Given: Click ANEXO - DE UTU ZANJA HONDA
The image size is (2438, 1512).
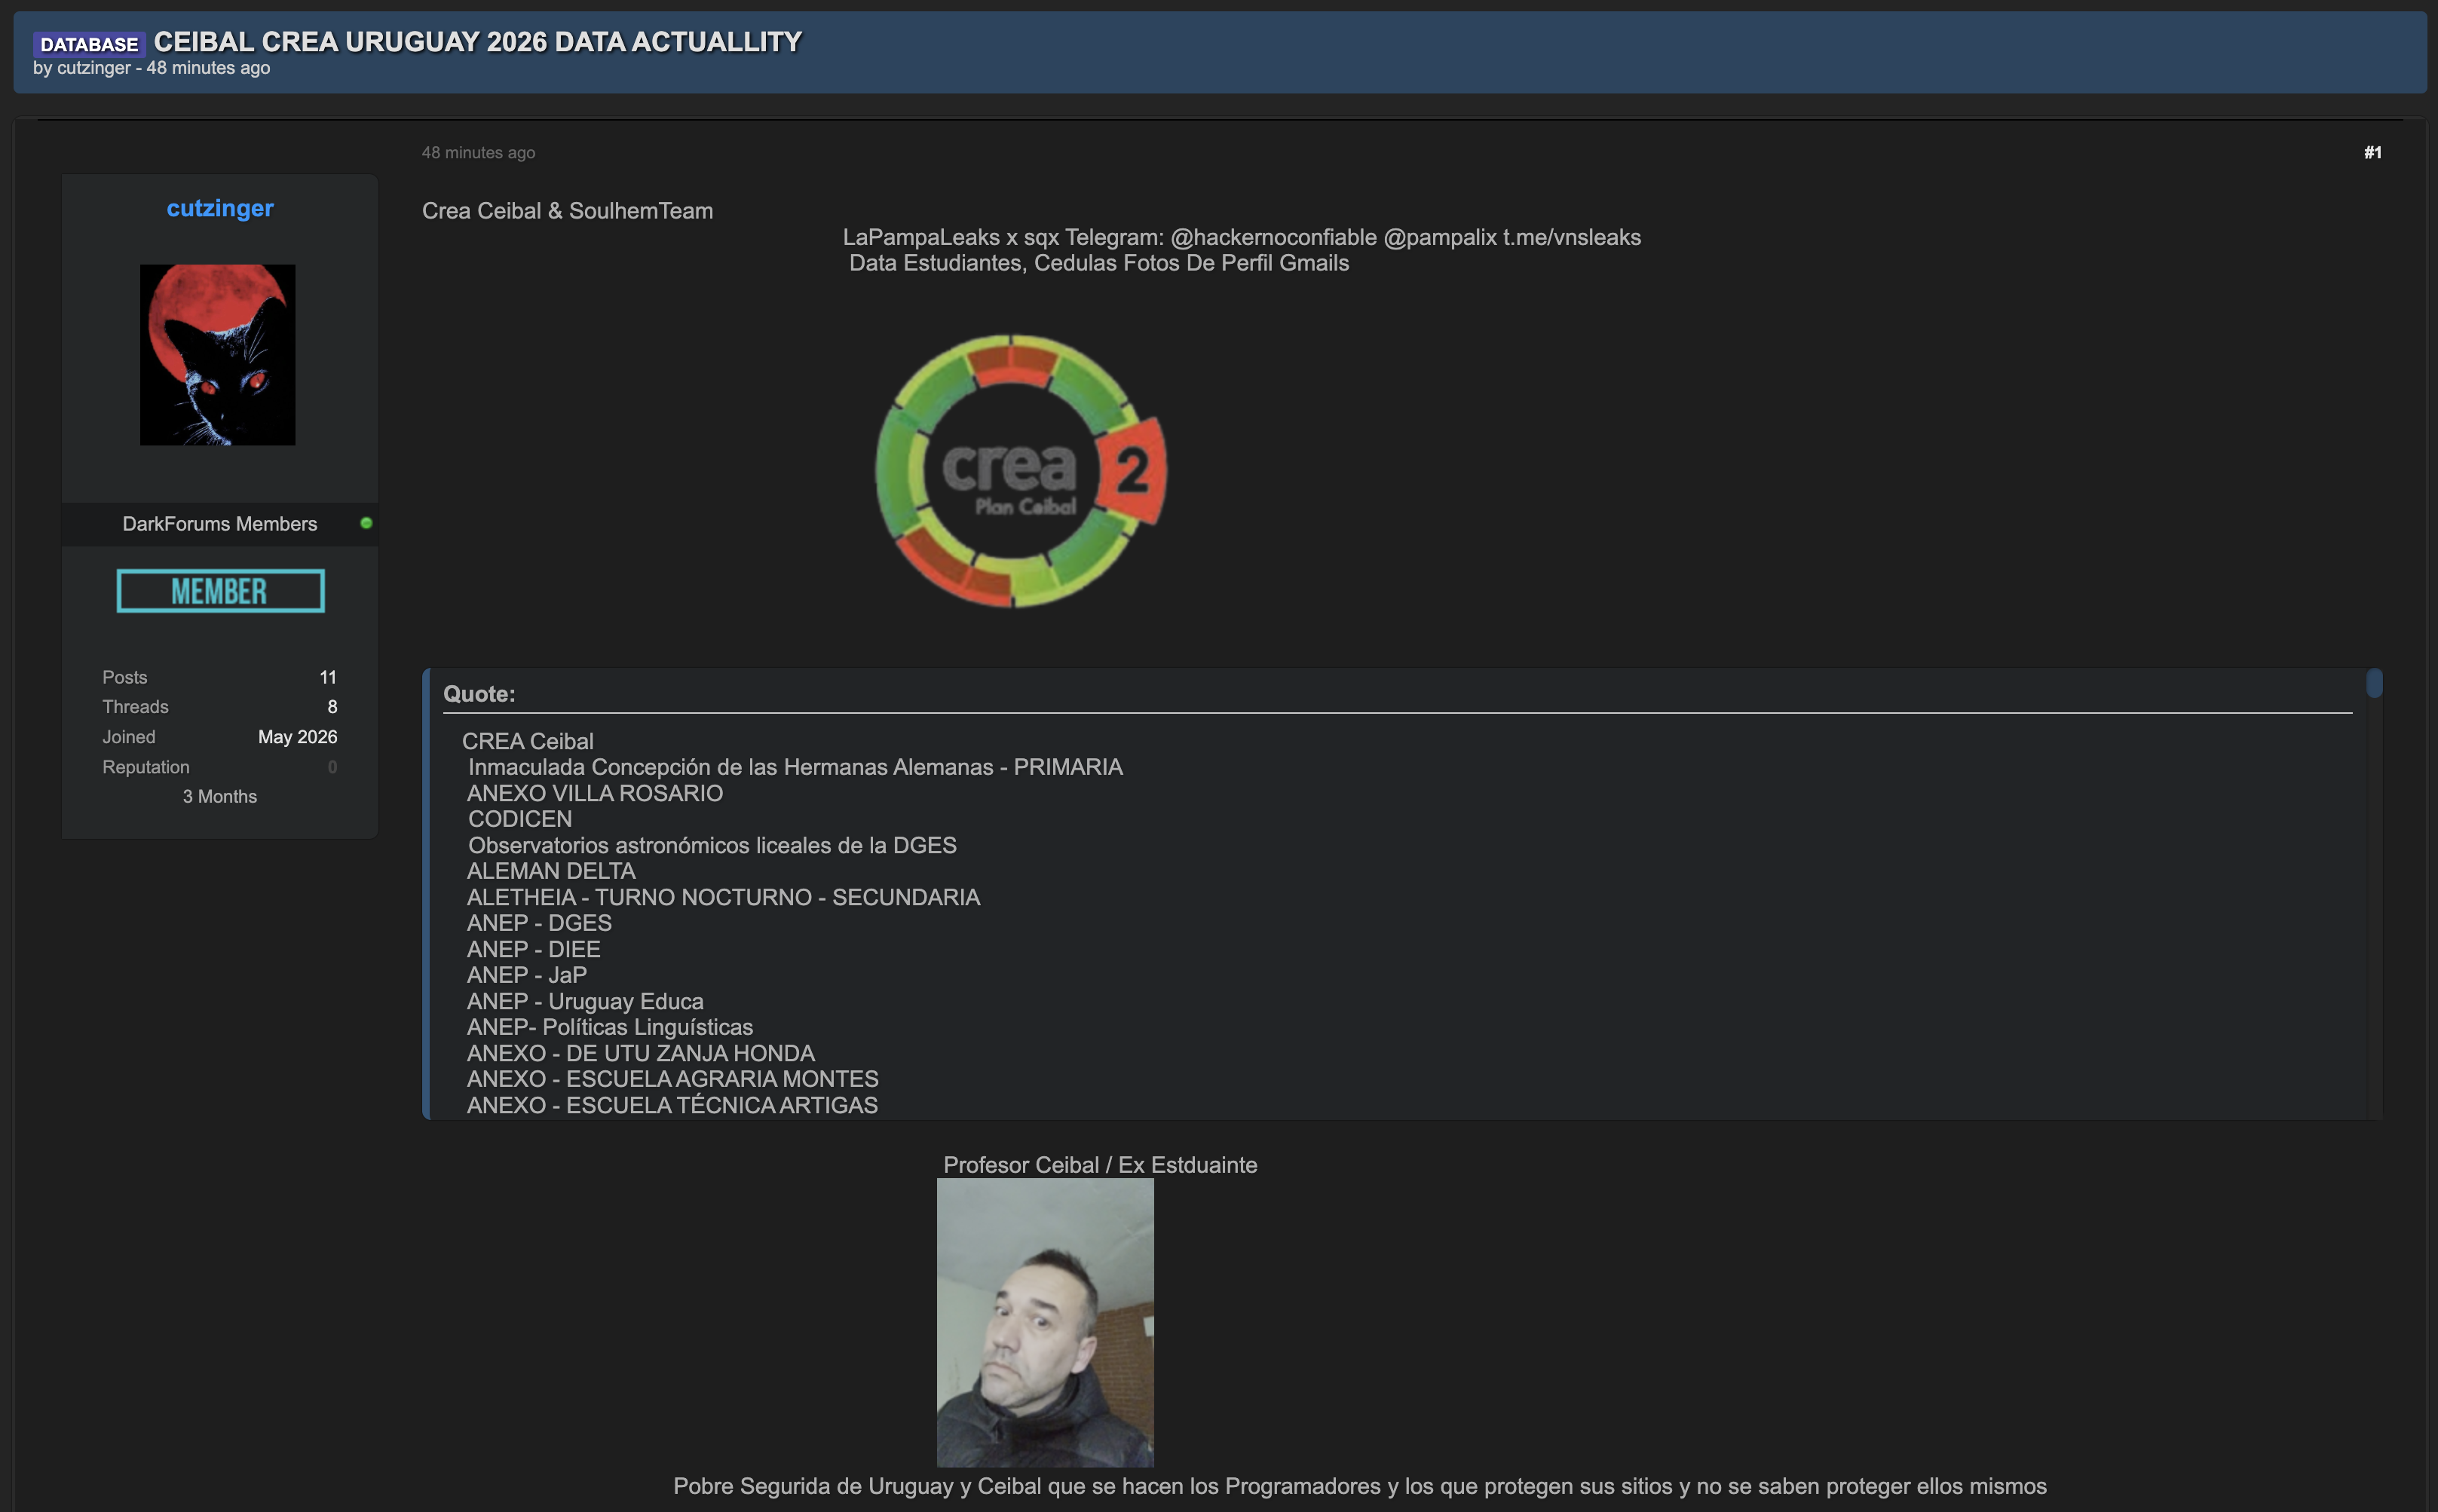Looking at the screenshot, I should pyautogui.click(x=641, y=1053).
